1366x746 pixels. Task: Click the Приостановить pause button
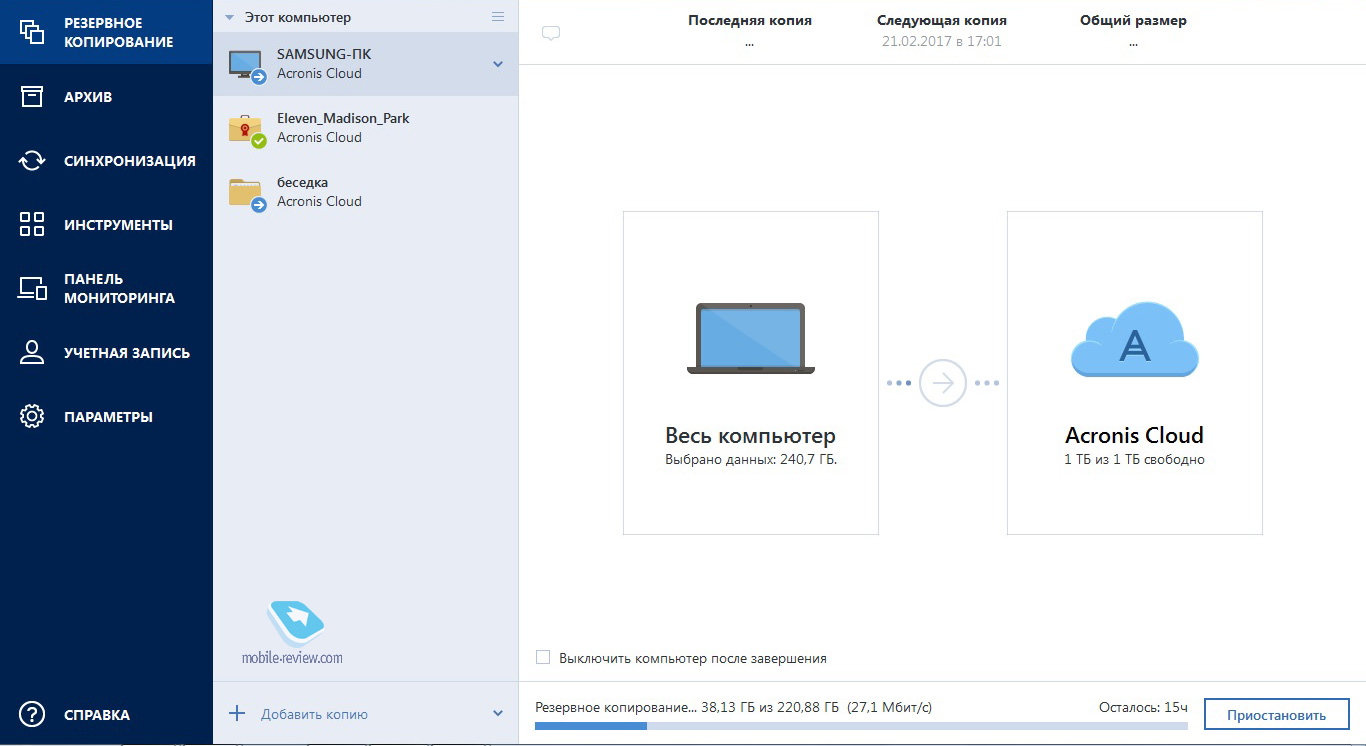pyautogui.click(x=1276, y=714)
